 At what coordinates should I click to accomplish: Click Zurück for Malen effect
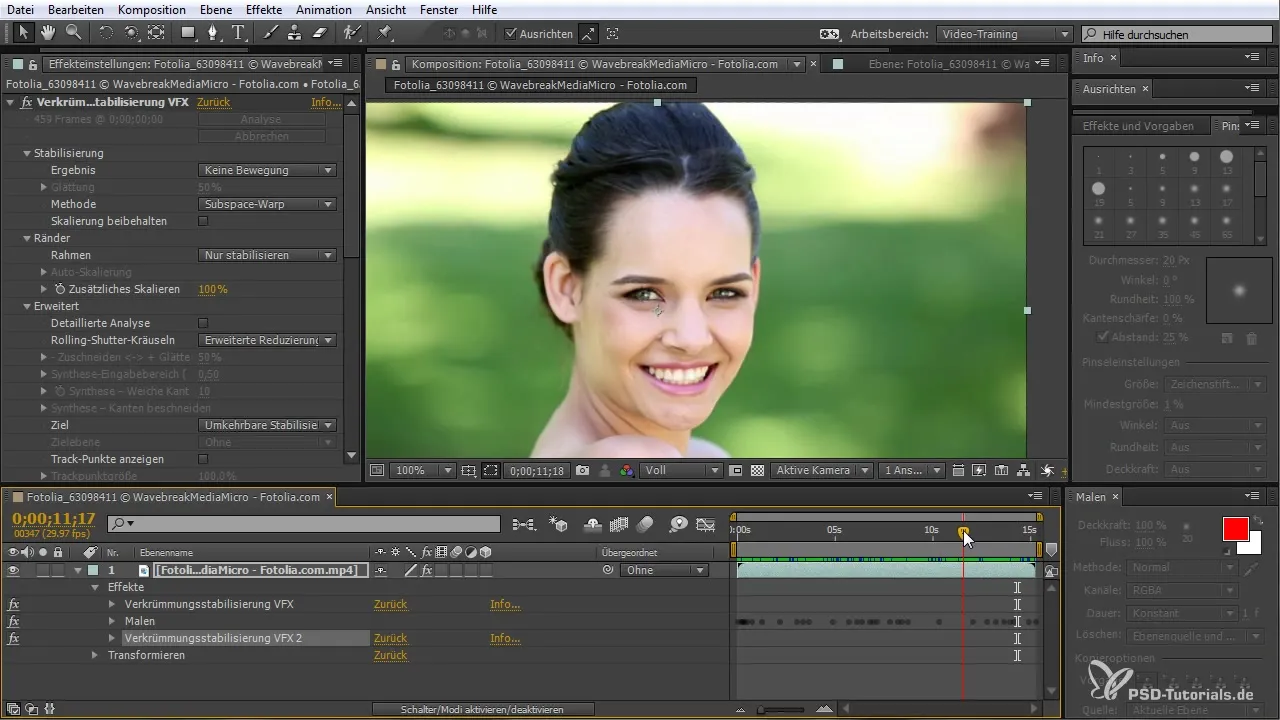(x=390, y=621)
